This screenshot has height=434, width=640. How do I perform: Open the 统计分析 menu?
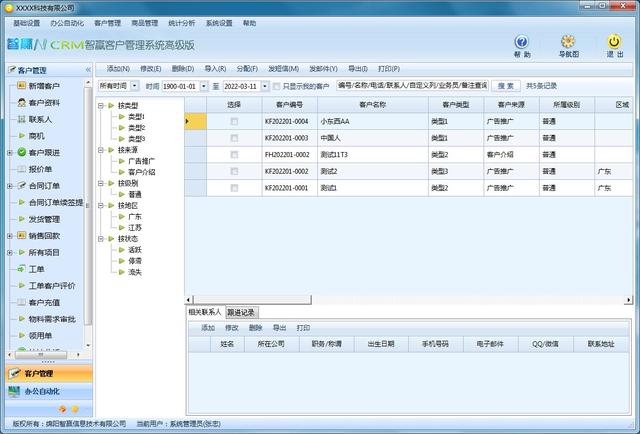pyautogui.click(x=182, y=22)
